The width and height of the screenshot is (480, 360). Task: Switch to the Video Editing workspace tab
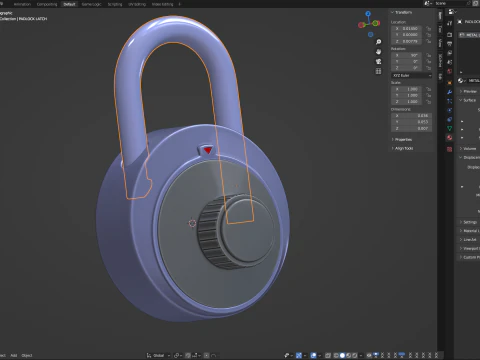tap(162, 4)
